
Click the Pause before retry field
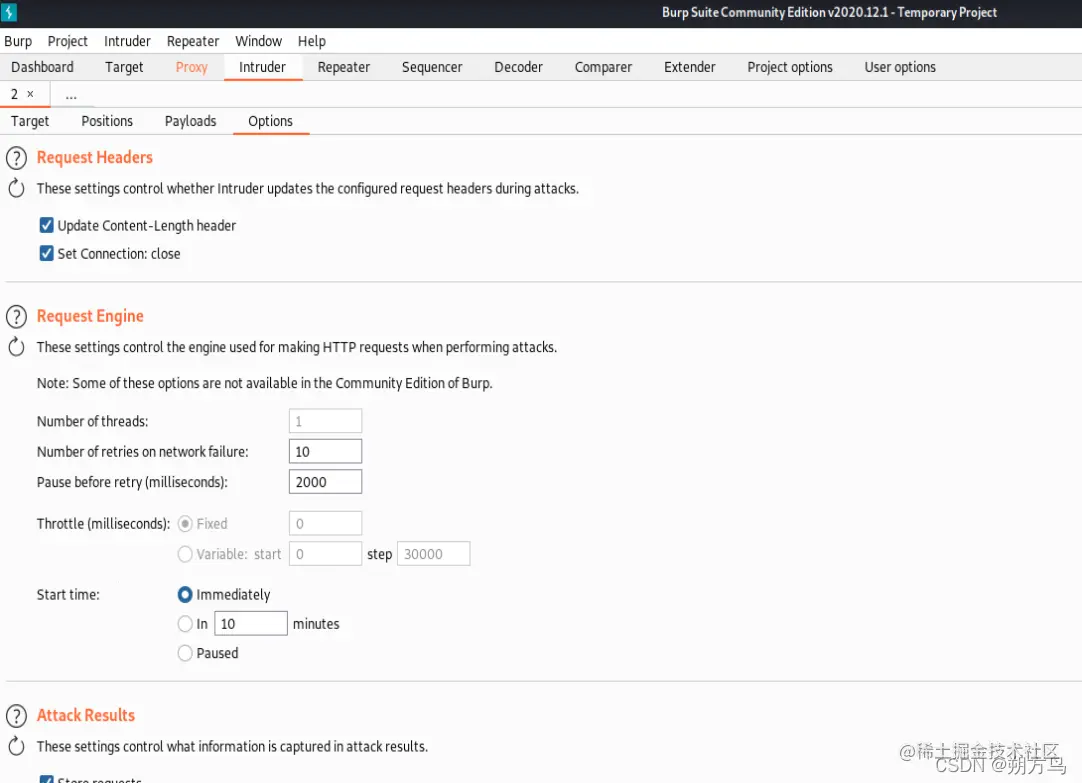[325, 482]
